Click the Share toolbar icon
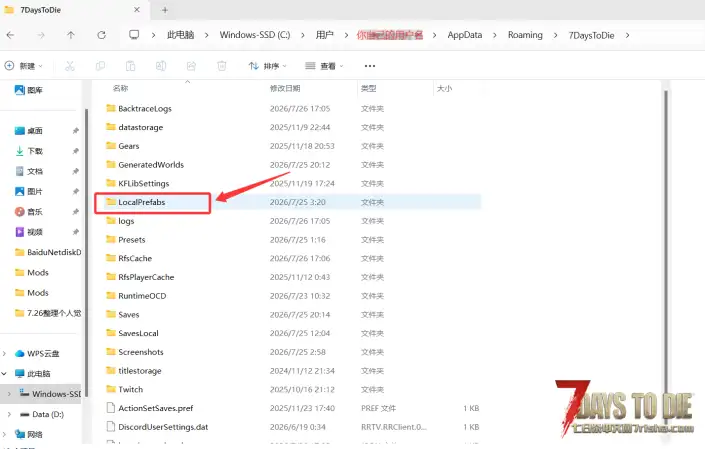This screenshot has height=449, width=705. point(191,66)
